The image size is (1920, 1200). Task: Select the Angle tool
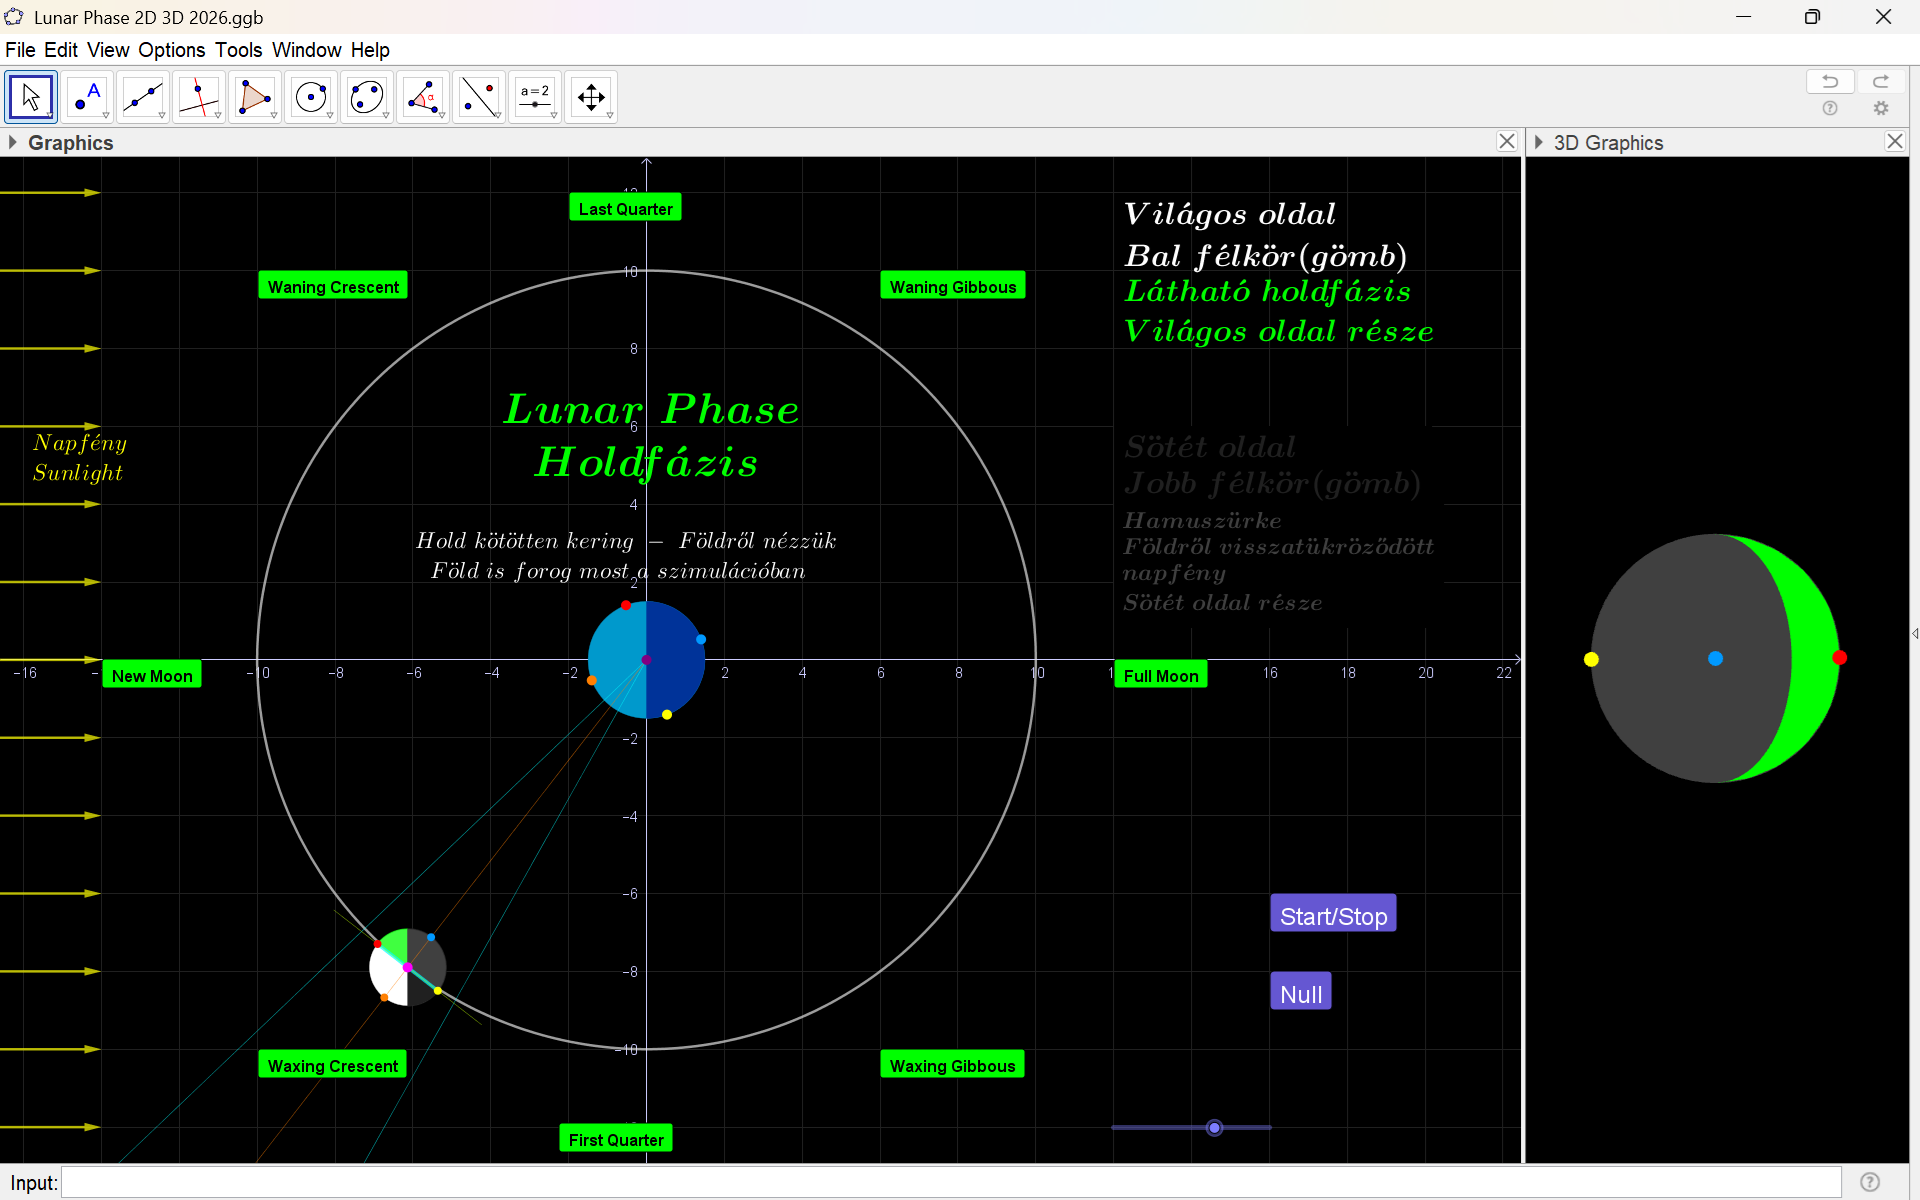click(423, 98)
